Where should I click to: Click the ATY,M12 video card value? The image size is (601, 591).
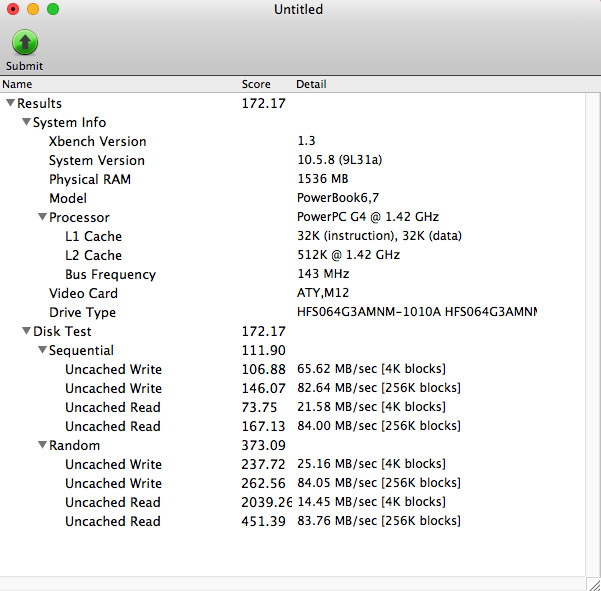click(323, 293)
